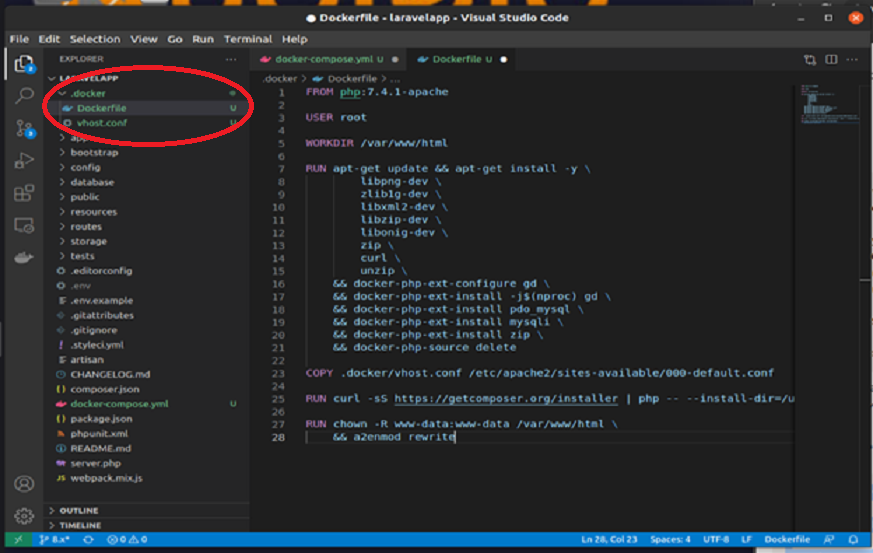Change the Dockerfile language mode in the status bar
873x553 pixels.
pos(787,540)
